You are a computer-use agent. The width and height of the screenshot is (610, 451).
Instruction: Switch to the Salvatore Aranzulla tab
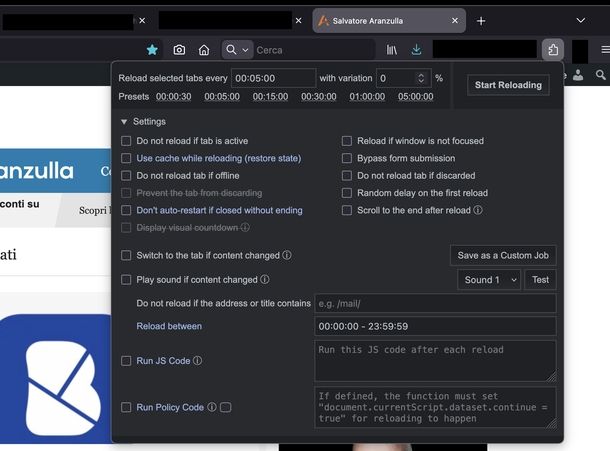[389, 21]
